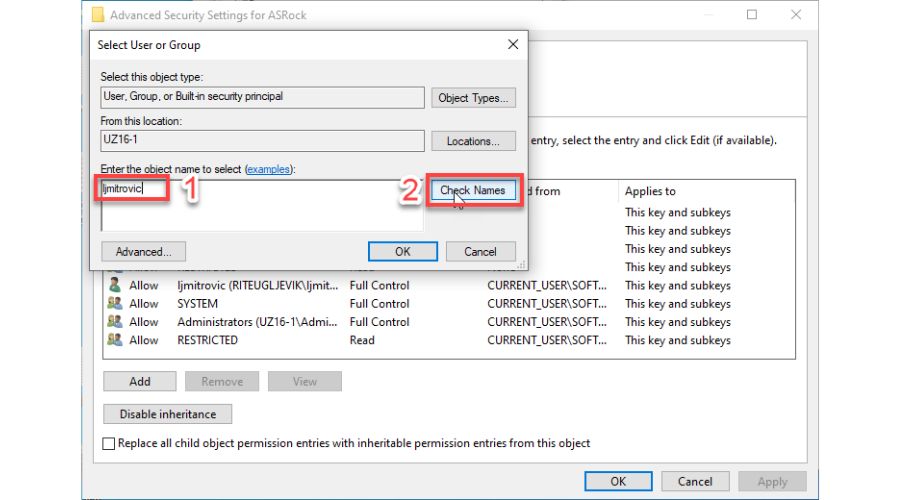Click Full Control in SYSTEM row
The image size is (900, 500).
click(x=379, y=304)
